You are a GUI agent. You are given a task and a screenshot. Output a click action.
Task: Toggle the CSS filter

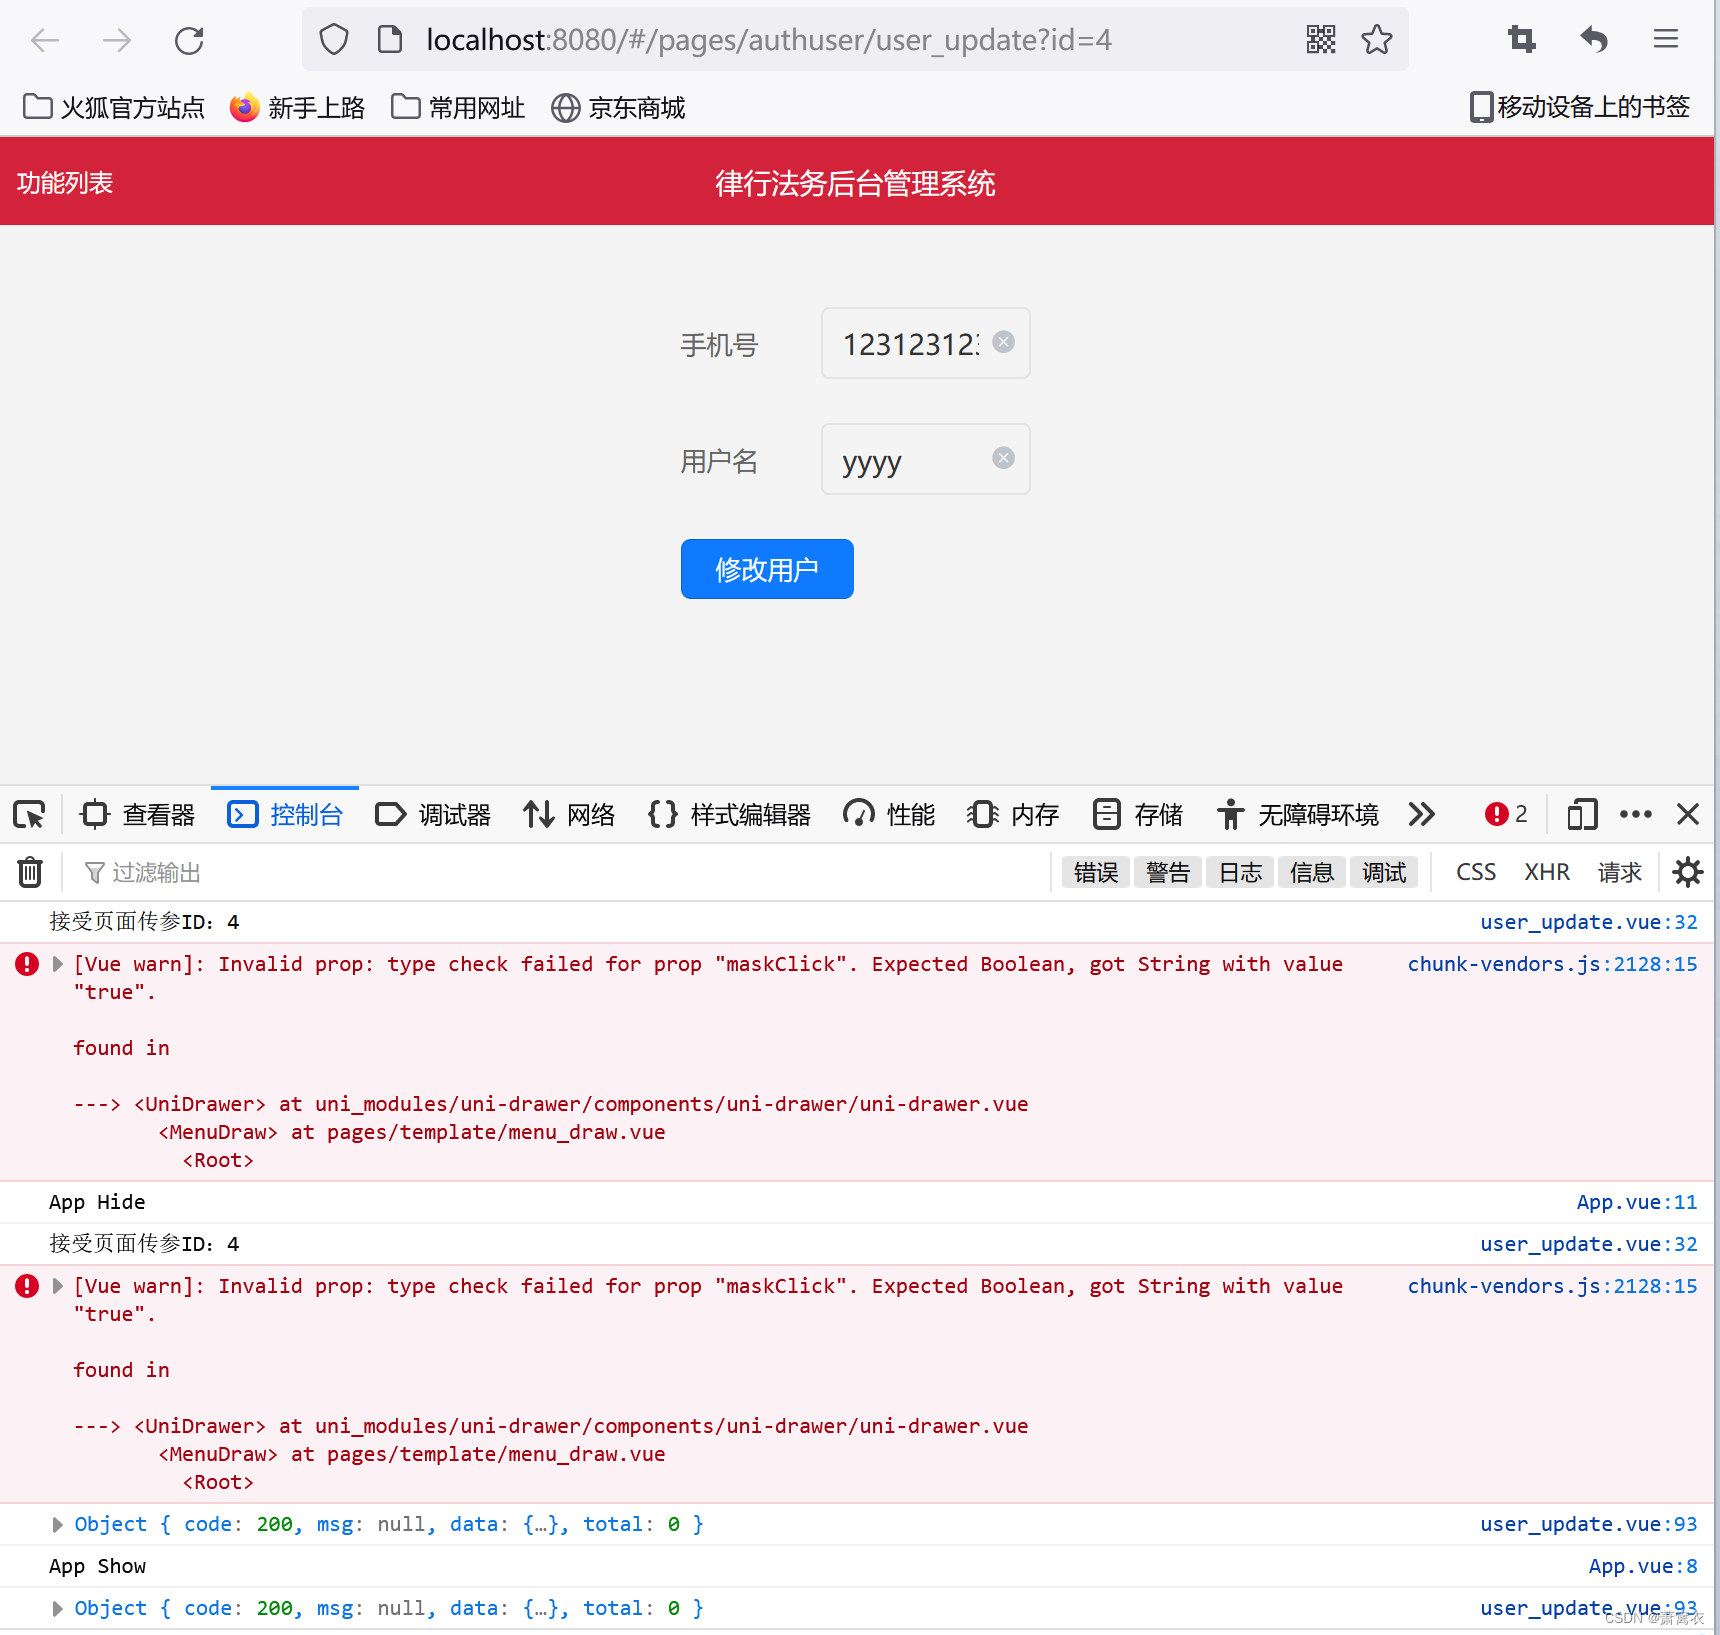(x=1476, y=872)
